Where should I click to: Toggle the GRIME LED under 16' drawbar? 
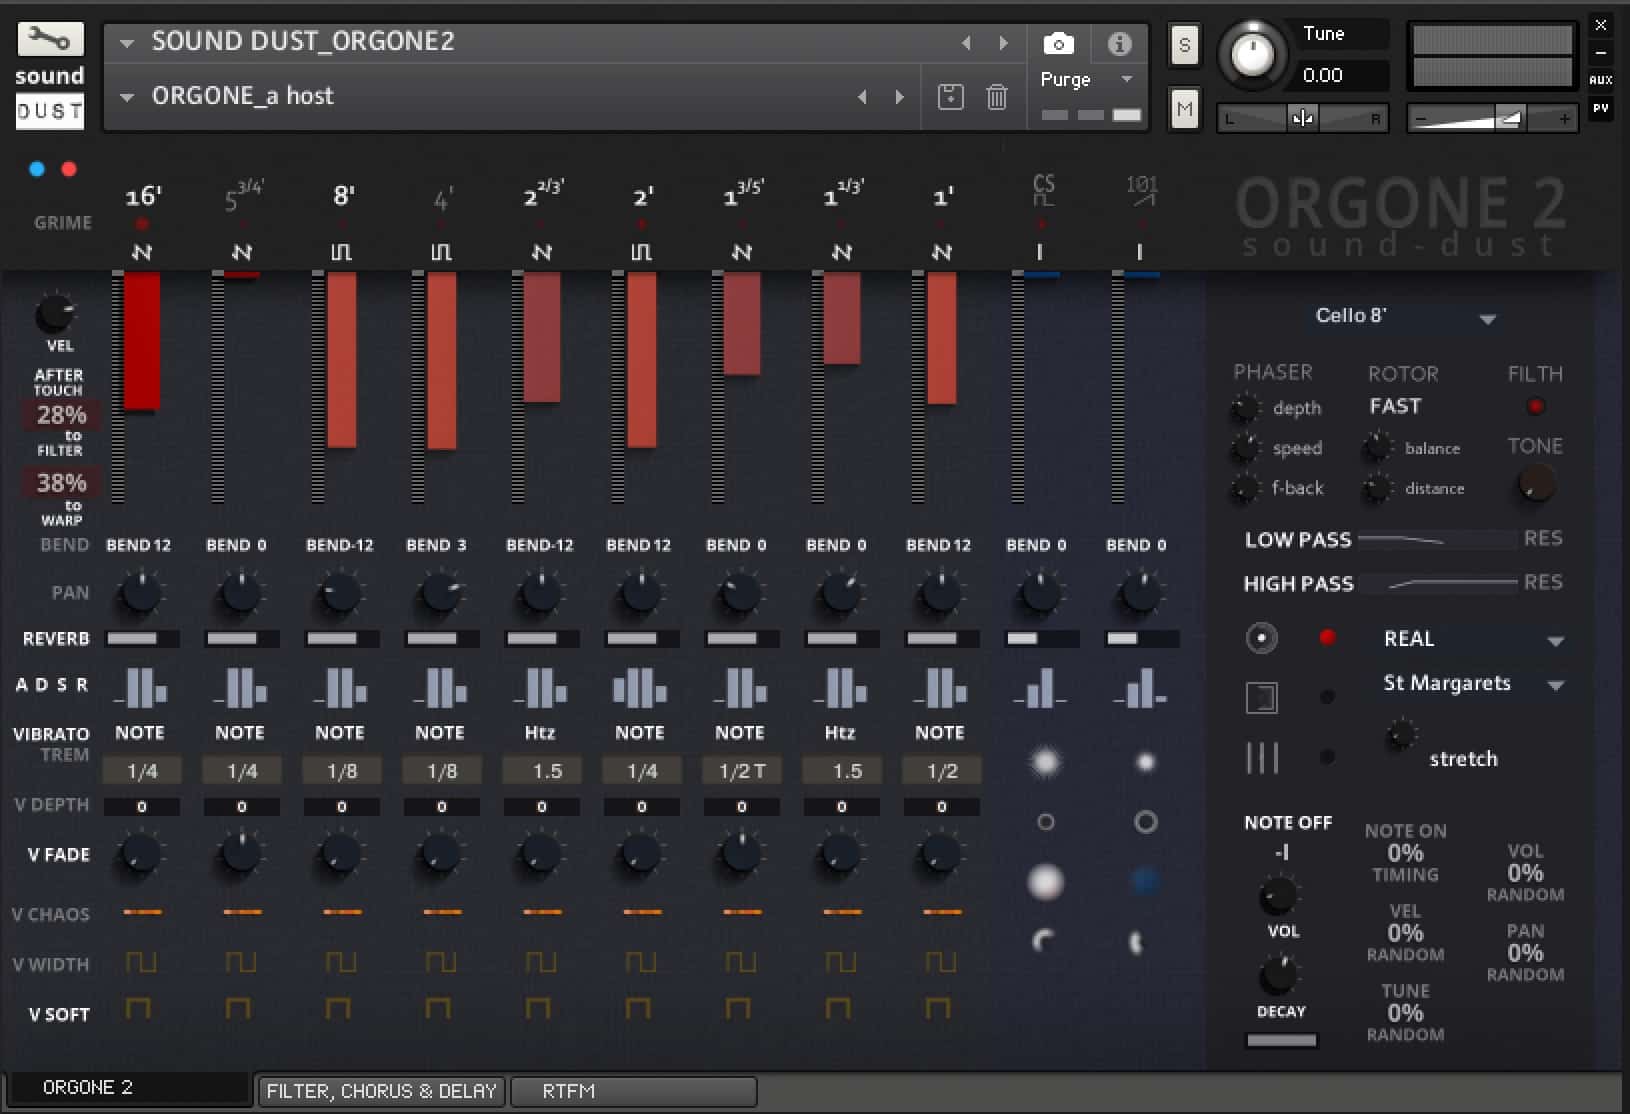point(142,224)
